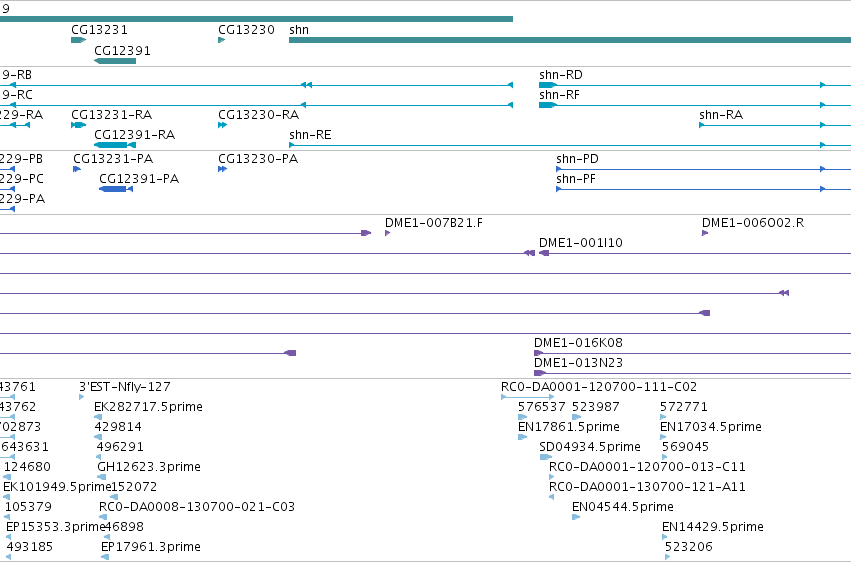Click the CG13231-PA protein arrow glyph
Screen dimensions: 851x562
tap(77, 169)
